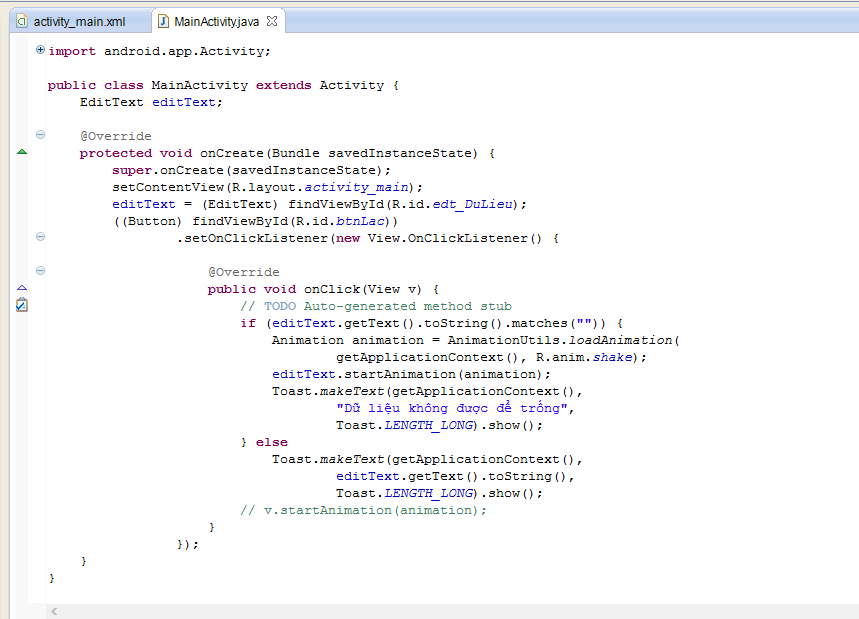Click 'onCreate(Bundle savedInstanceState)' method signature
The height and width of the screenshot is (619, 859).
(339, 153)
